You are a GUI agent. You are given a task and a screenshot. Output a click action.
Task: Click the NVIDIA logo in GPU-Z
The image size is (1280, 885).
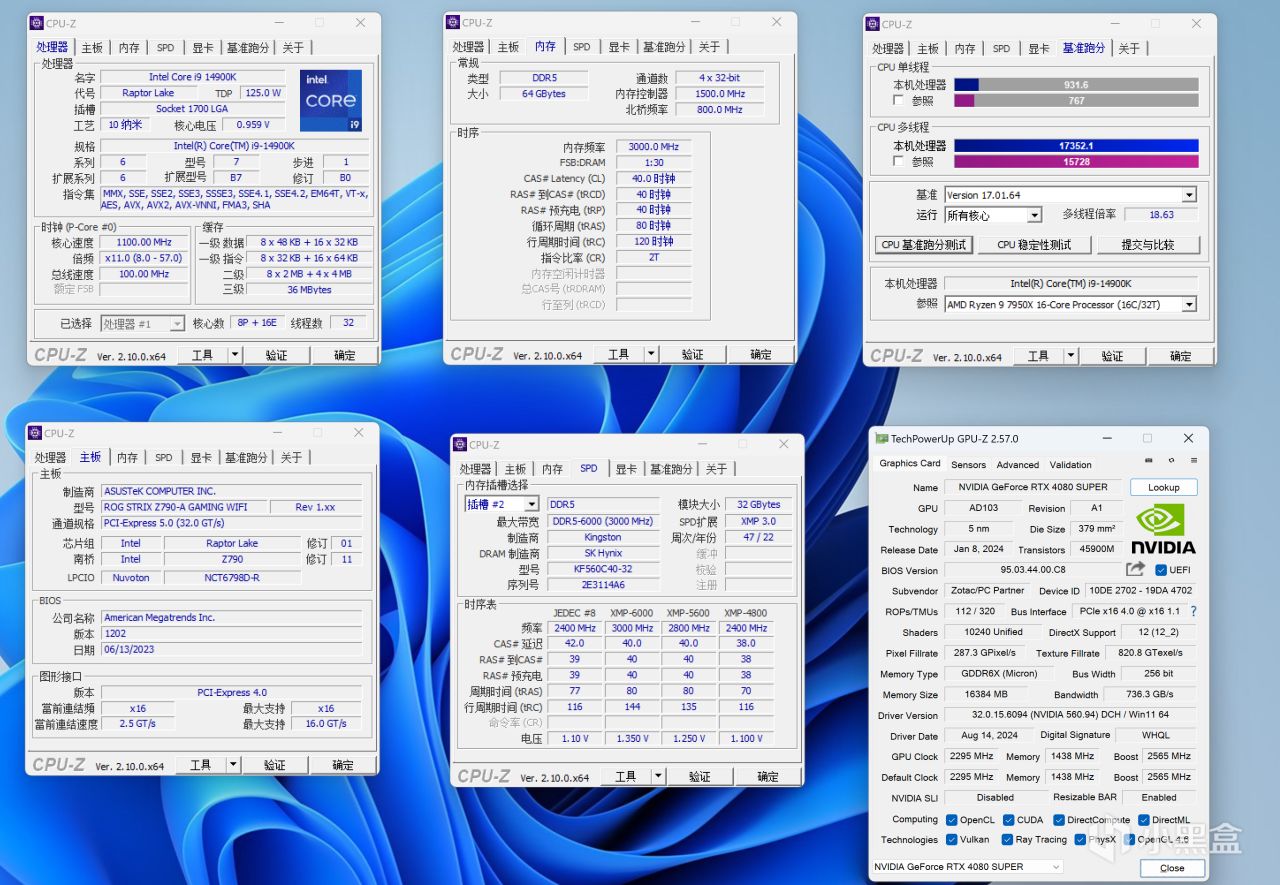click(1164, 528)
